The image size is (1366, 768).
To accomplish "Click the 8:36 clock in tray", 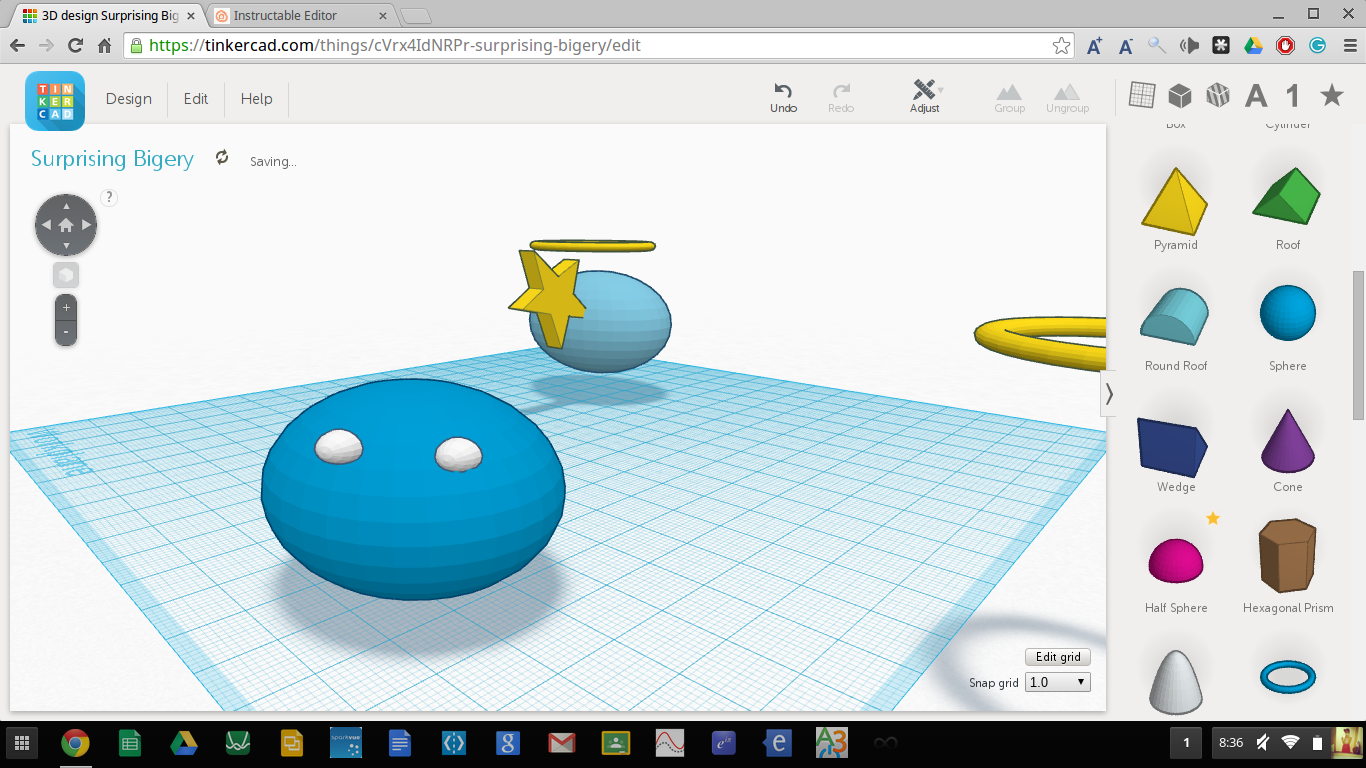I will (1231, 743).
